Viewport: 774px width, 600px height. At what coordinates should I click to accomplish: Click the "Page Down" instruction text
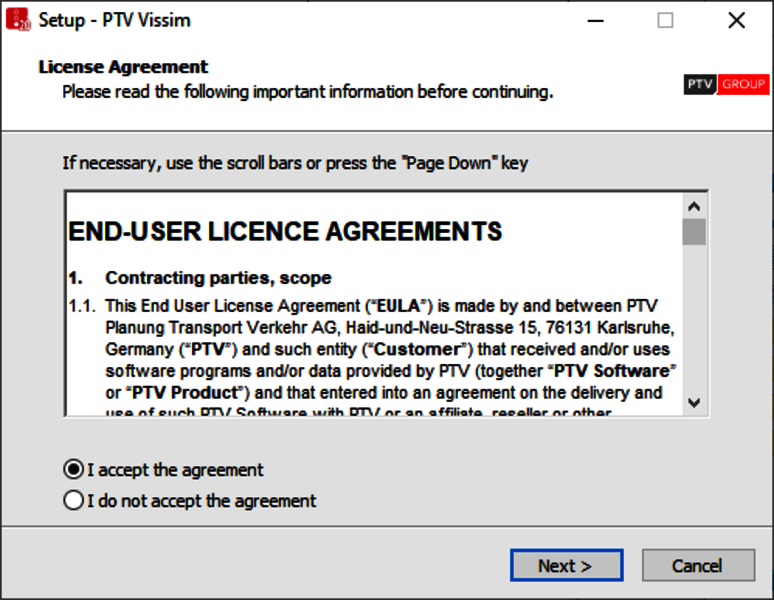point(295,162)
